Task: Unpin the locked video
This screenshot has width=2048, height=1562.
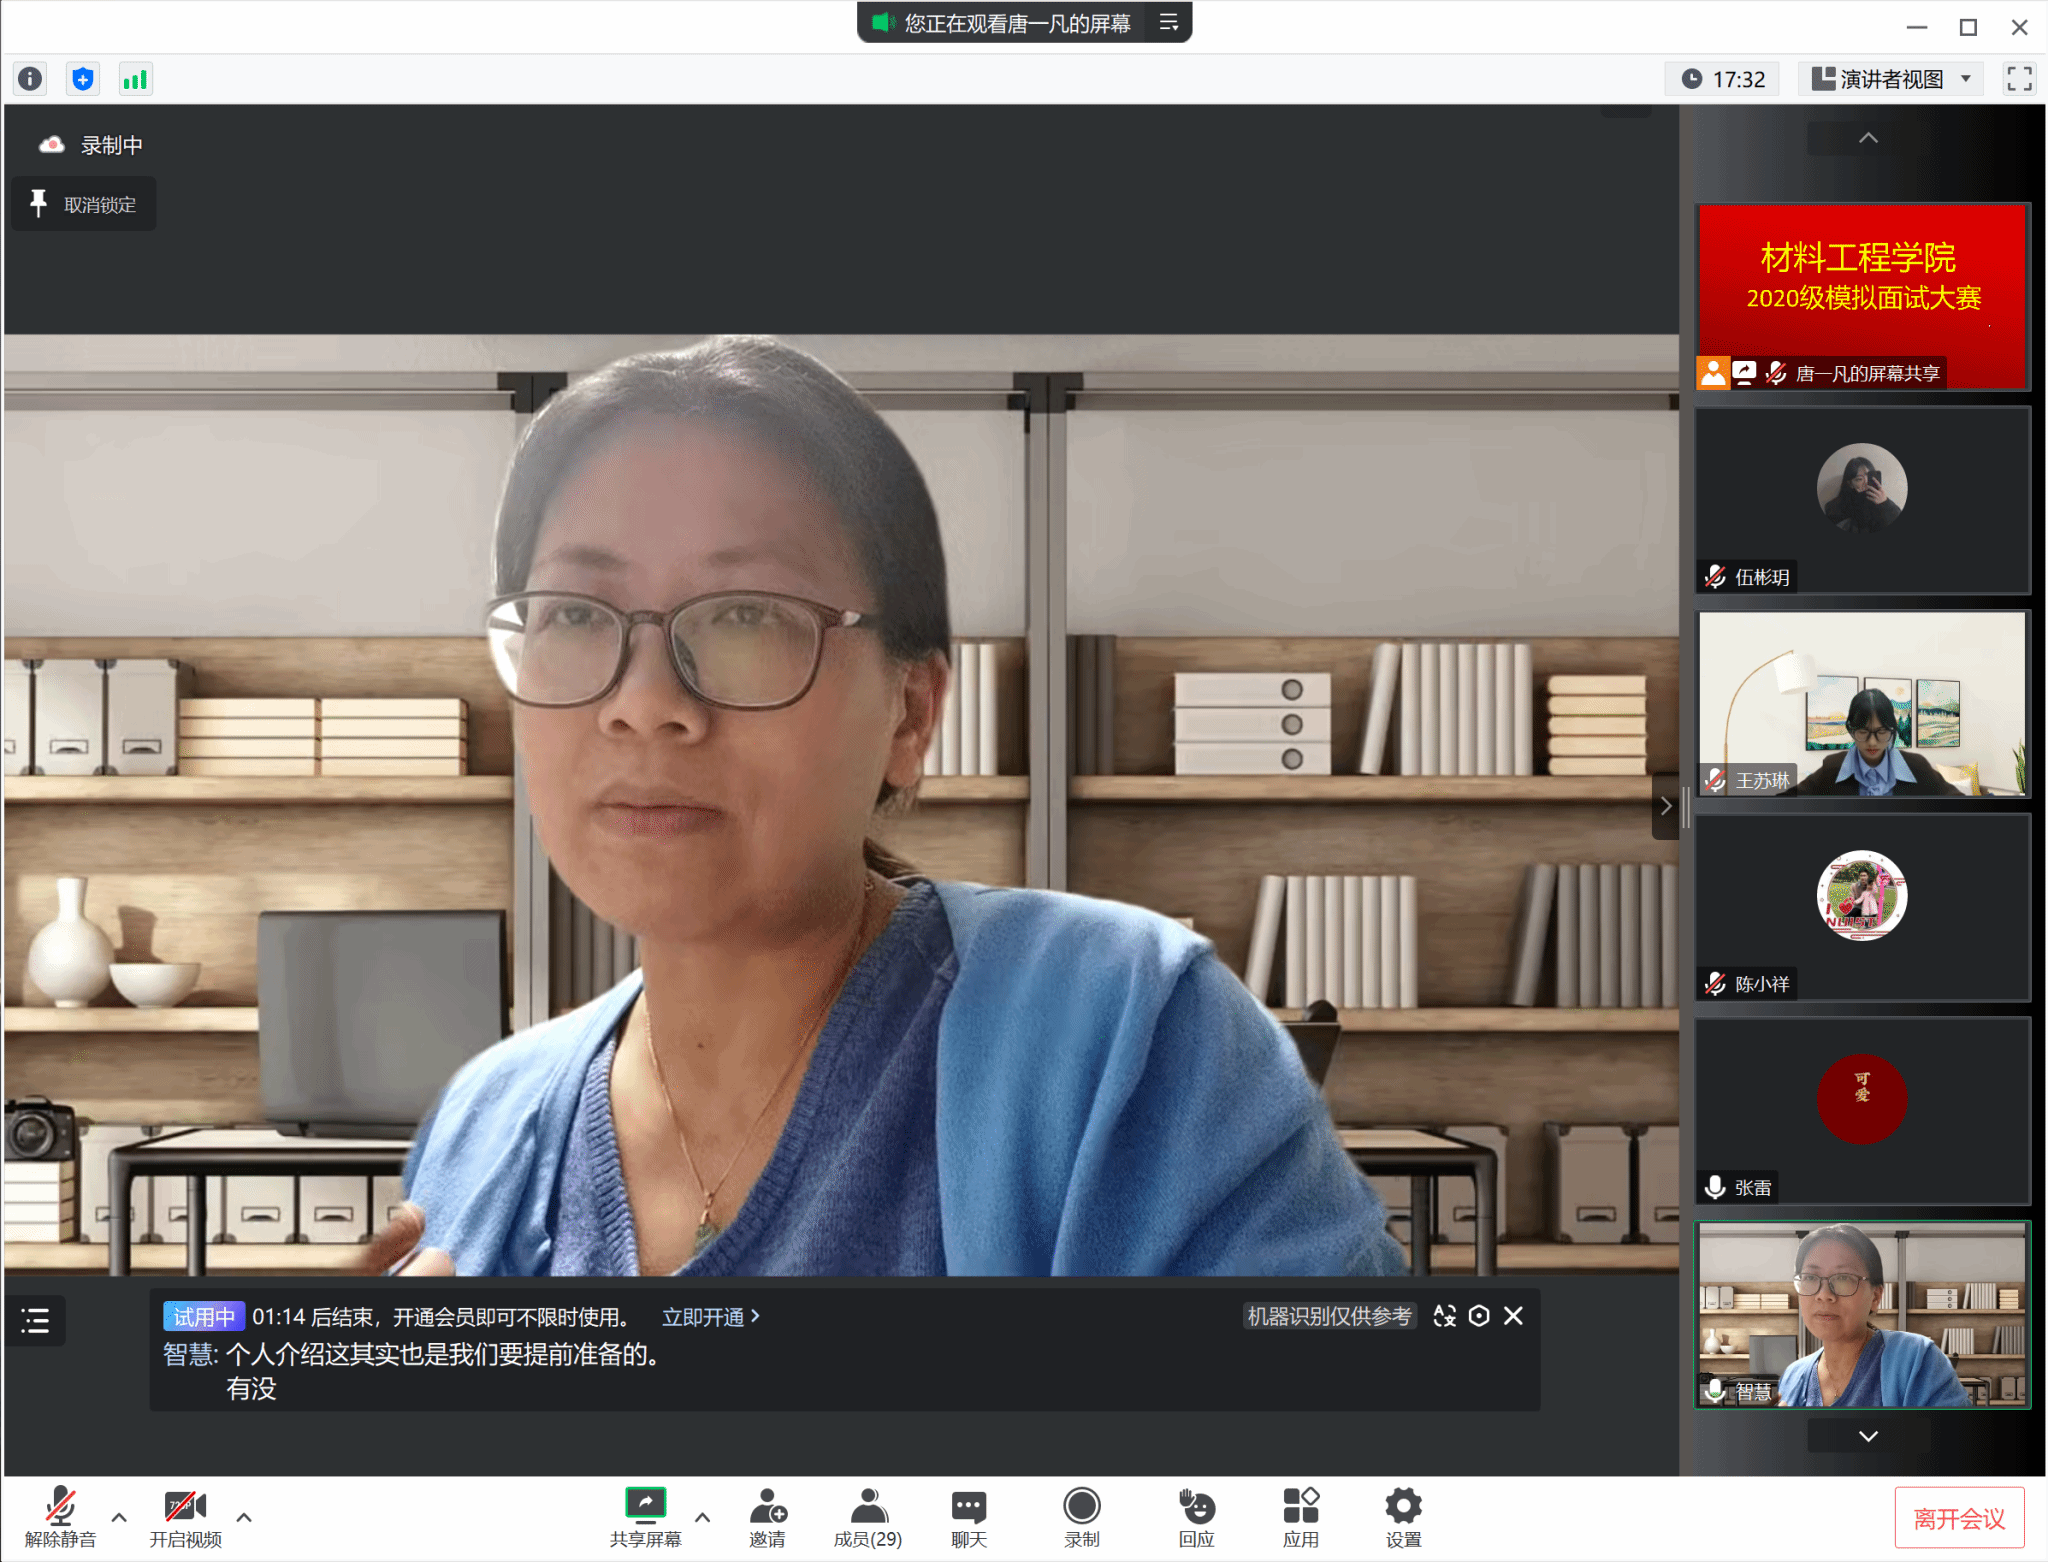Action: [x=84, y=205]
